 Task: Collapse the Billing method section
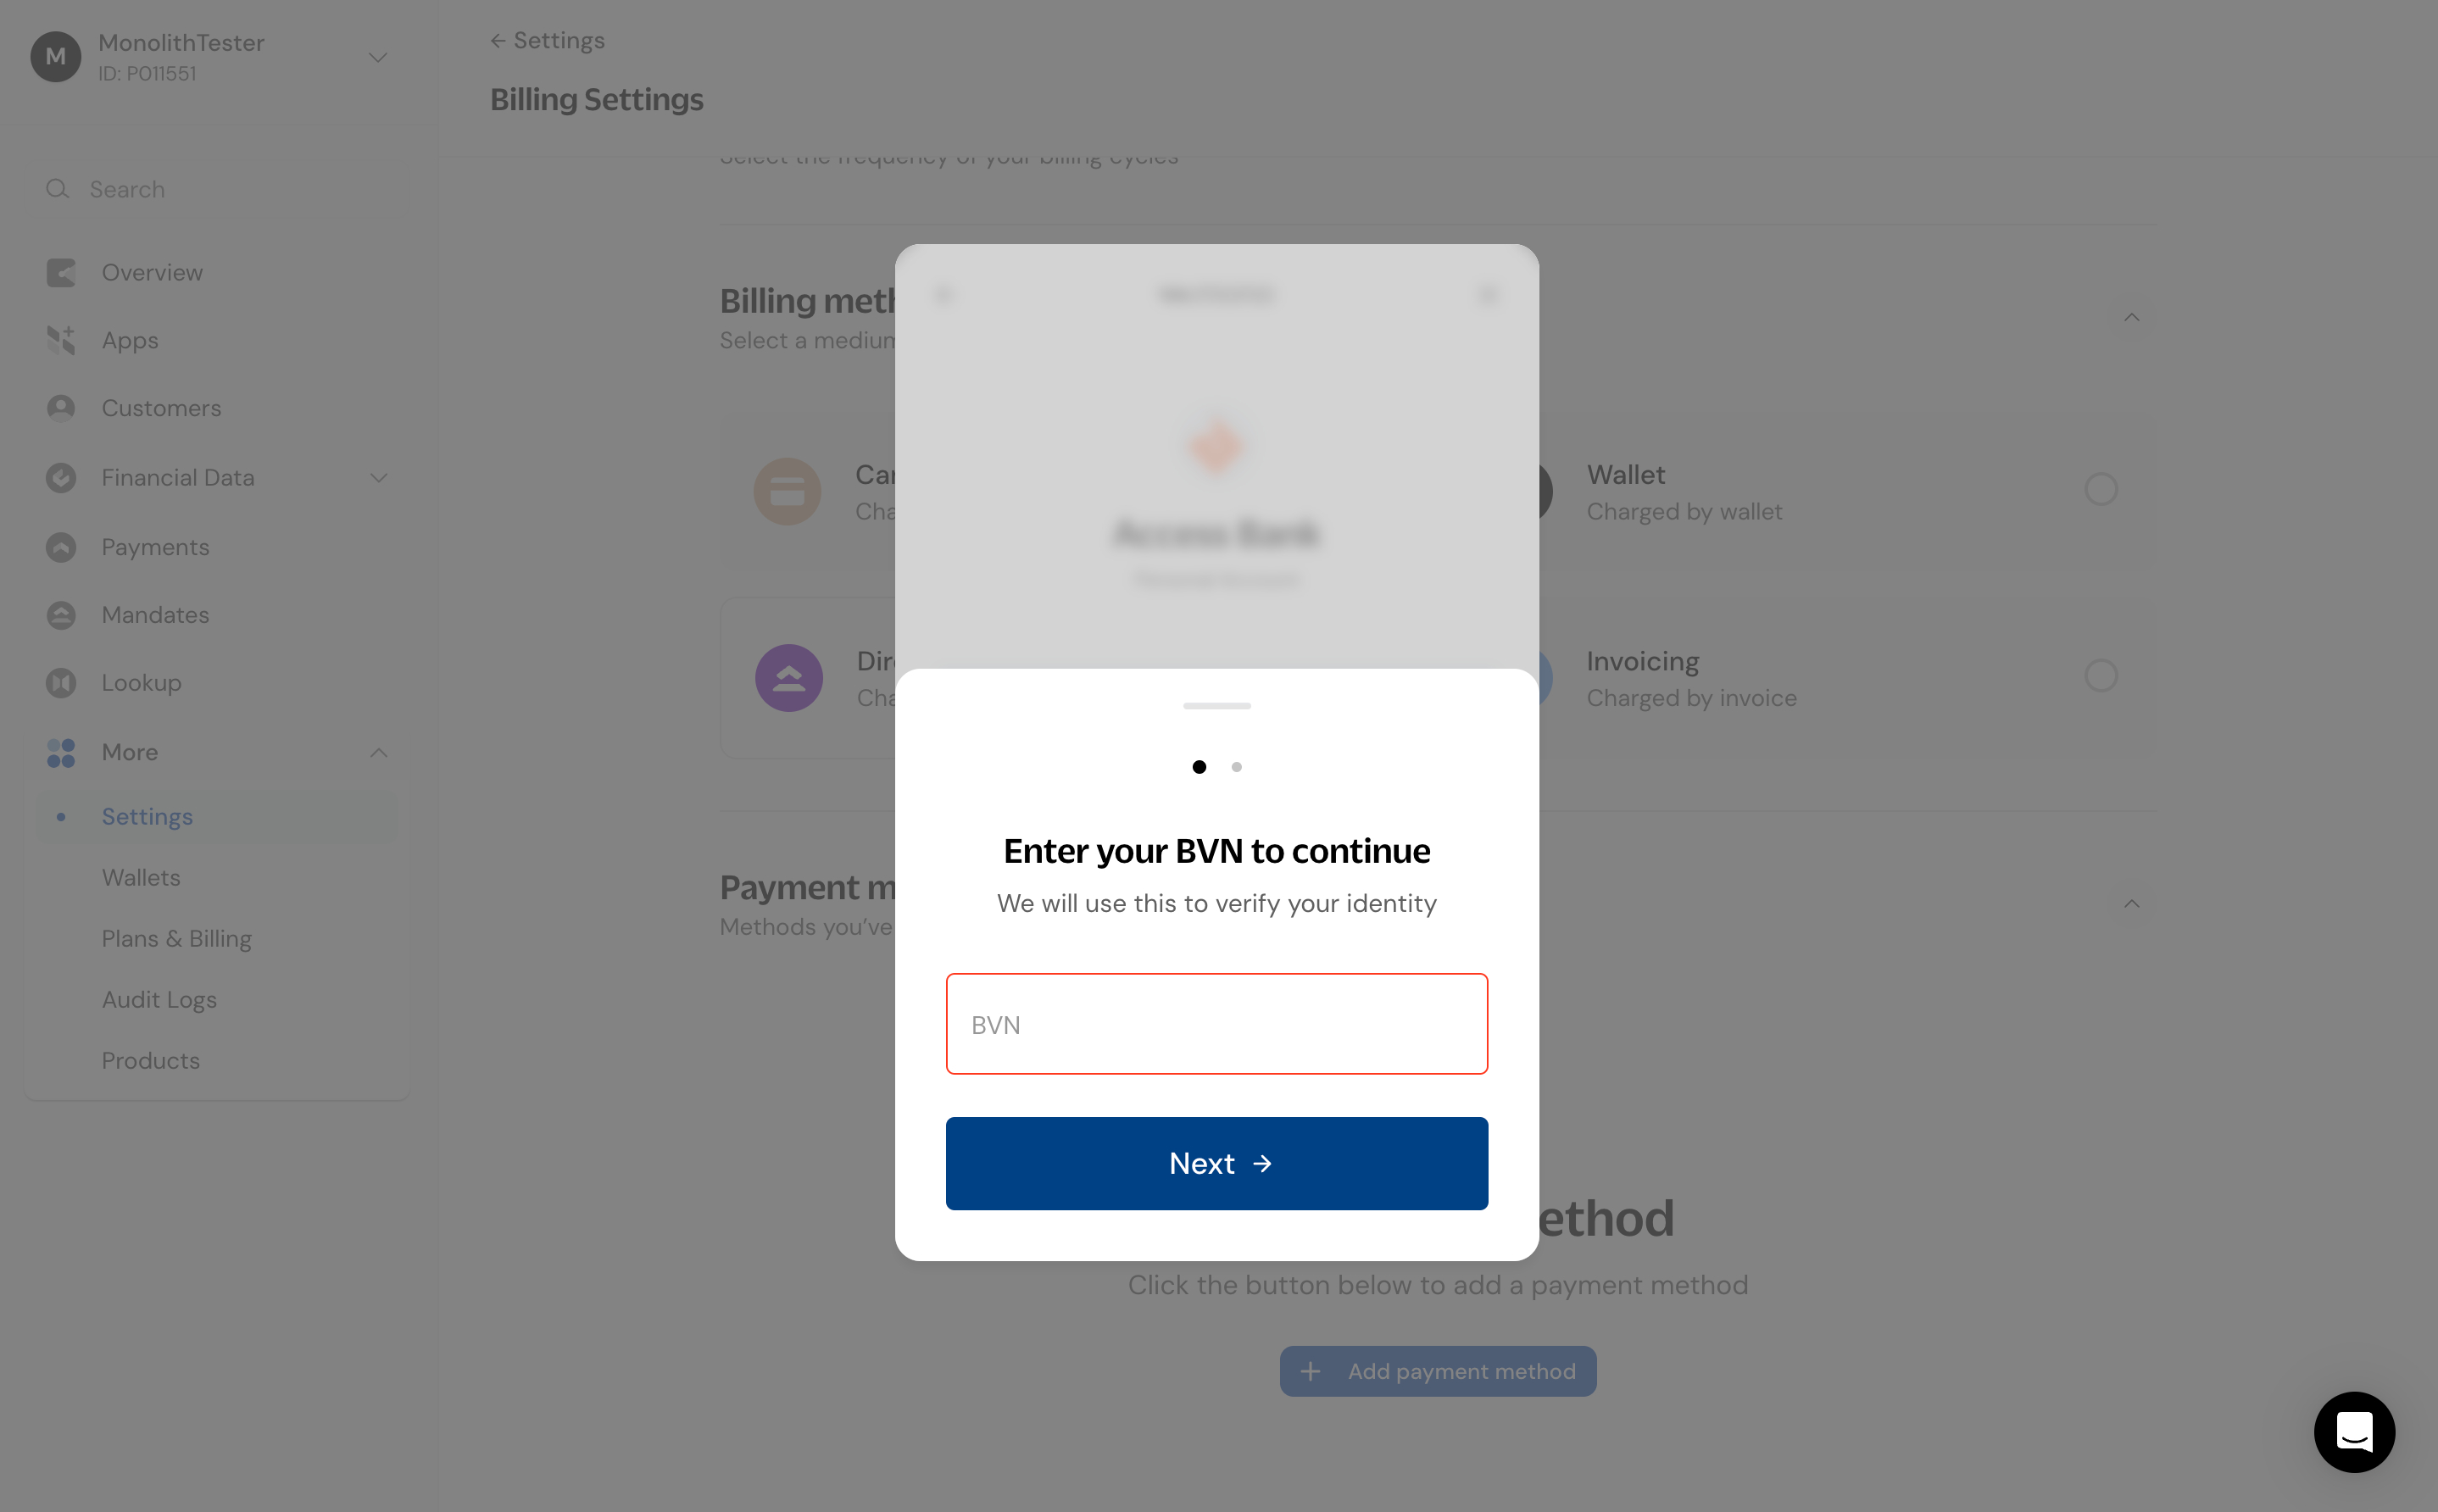(2131, 317)
